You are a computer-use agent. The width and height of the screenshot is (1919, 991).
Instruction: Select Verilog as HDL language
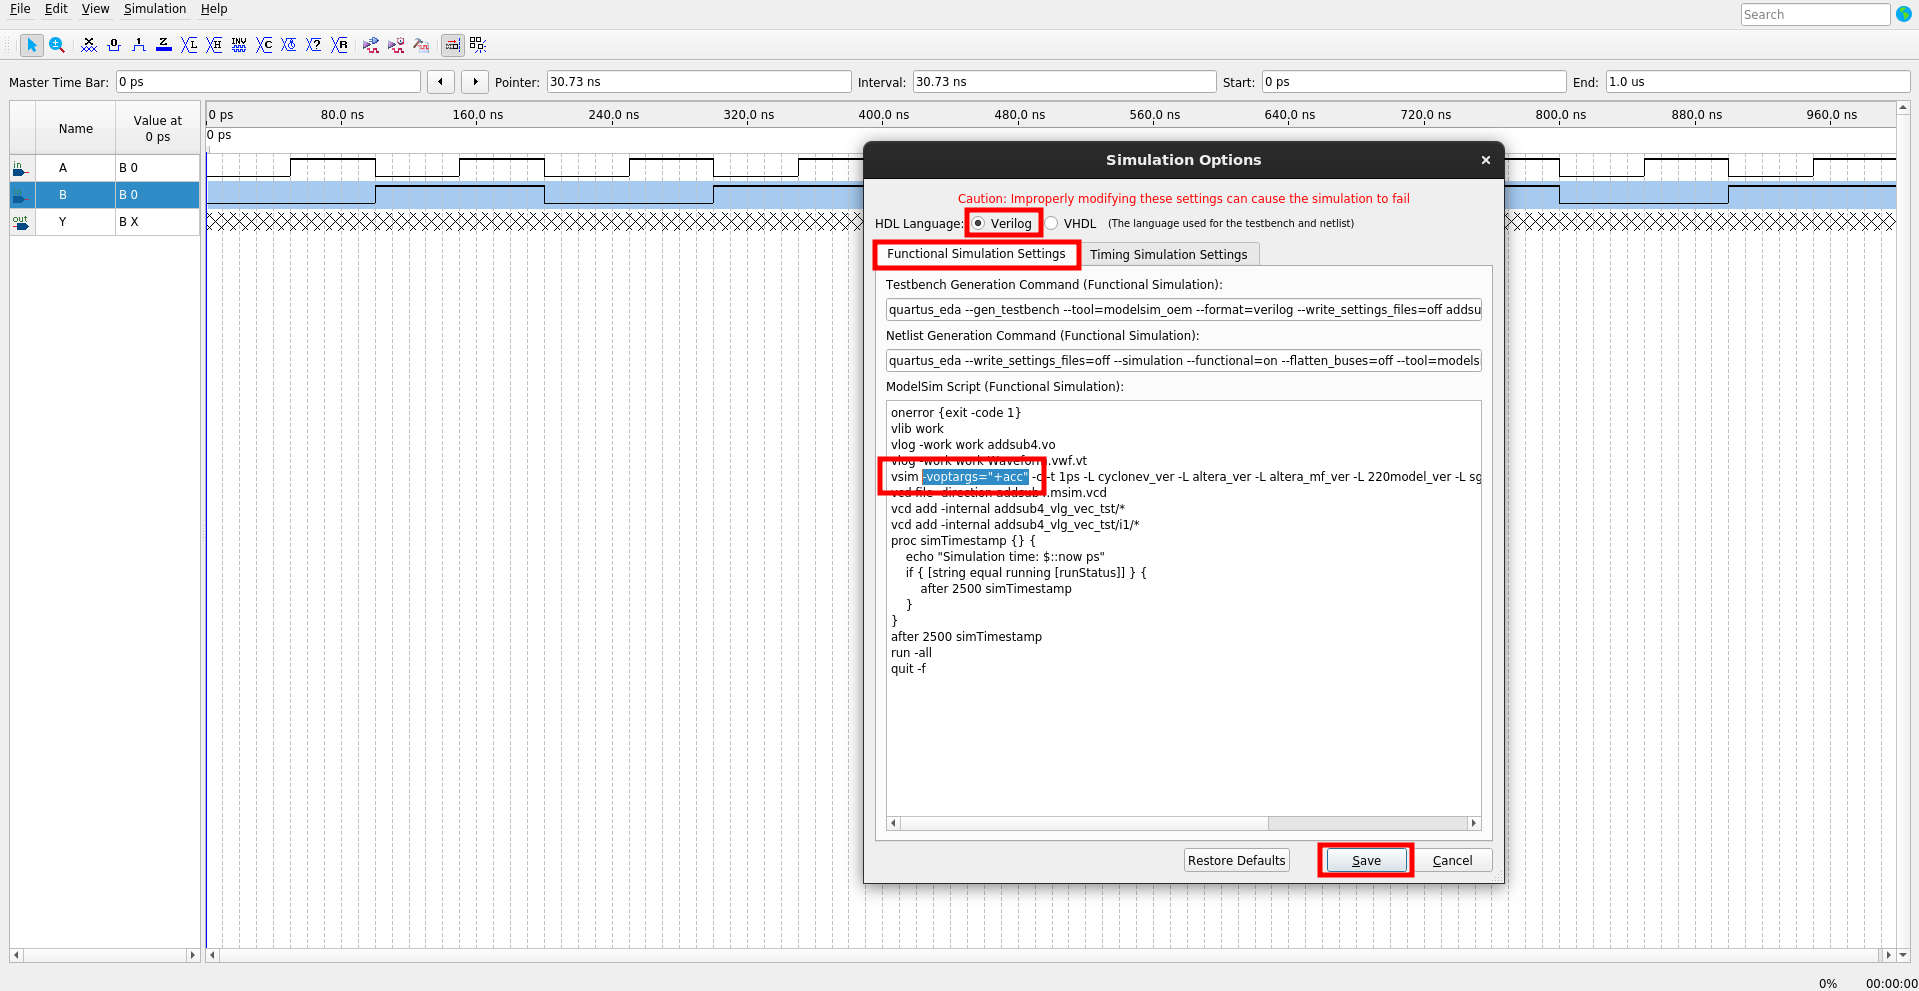pyautogui.click(x=1002, y=223)
